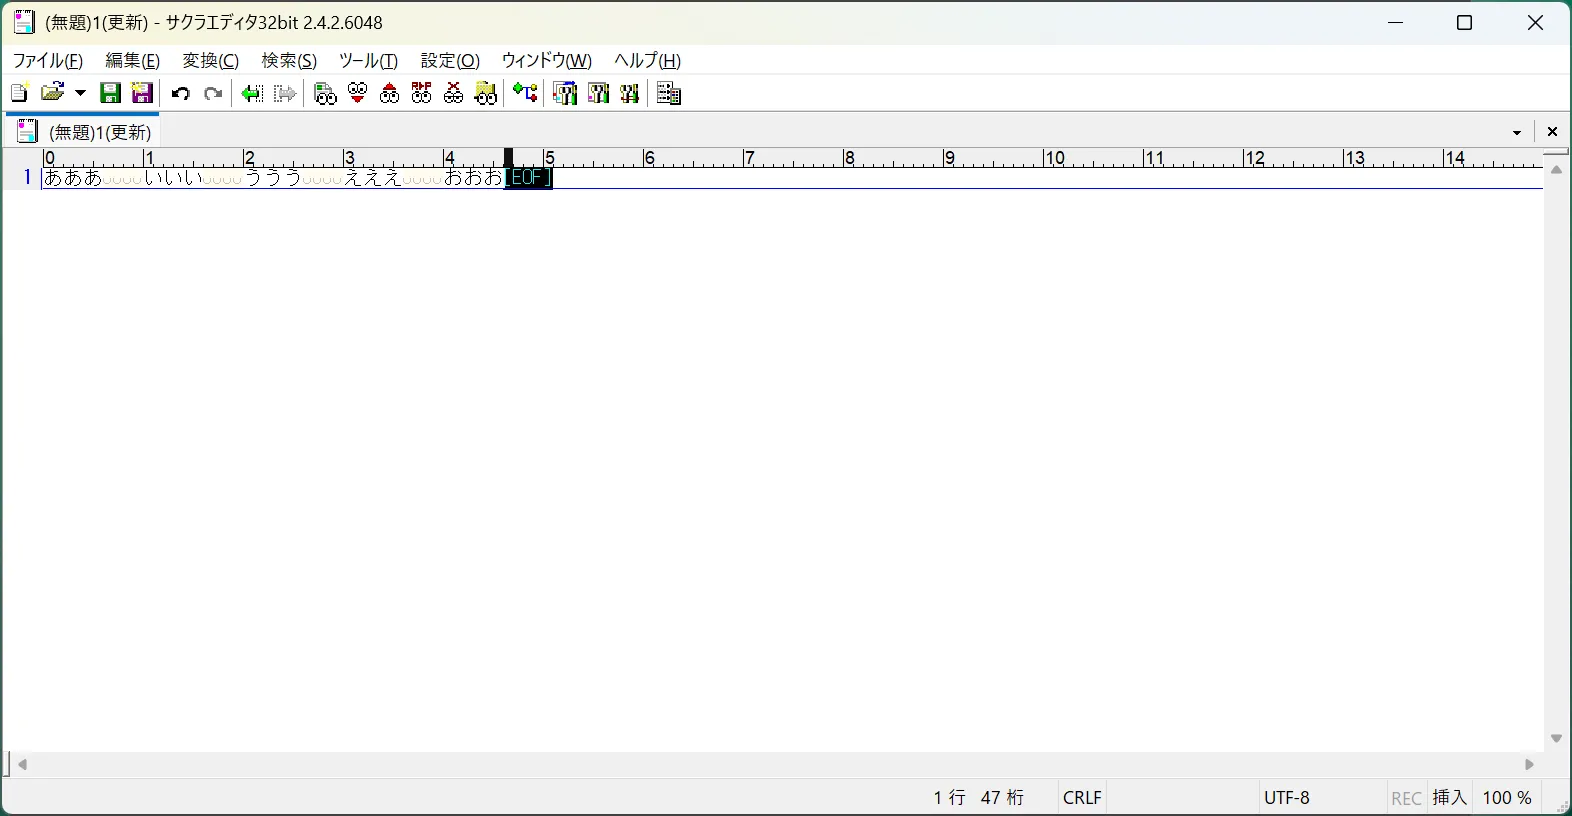
Task: Click the status bar resize grip
Action: click(x=1561, y=805)
